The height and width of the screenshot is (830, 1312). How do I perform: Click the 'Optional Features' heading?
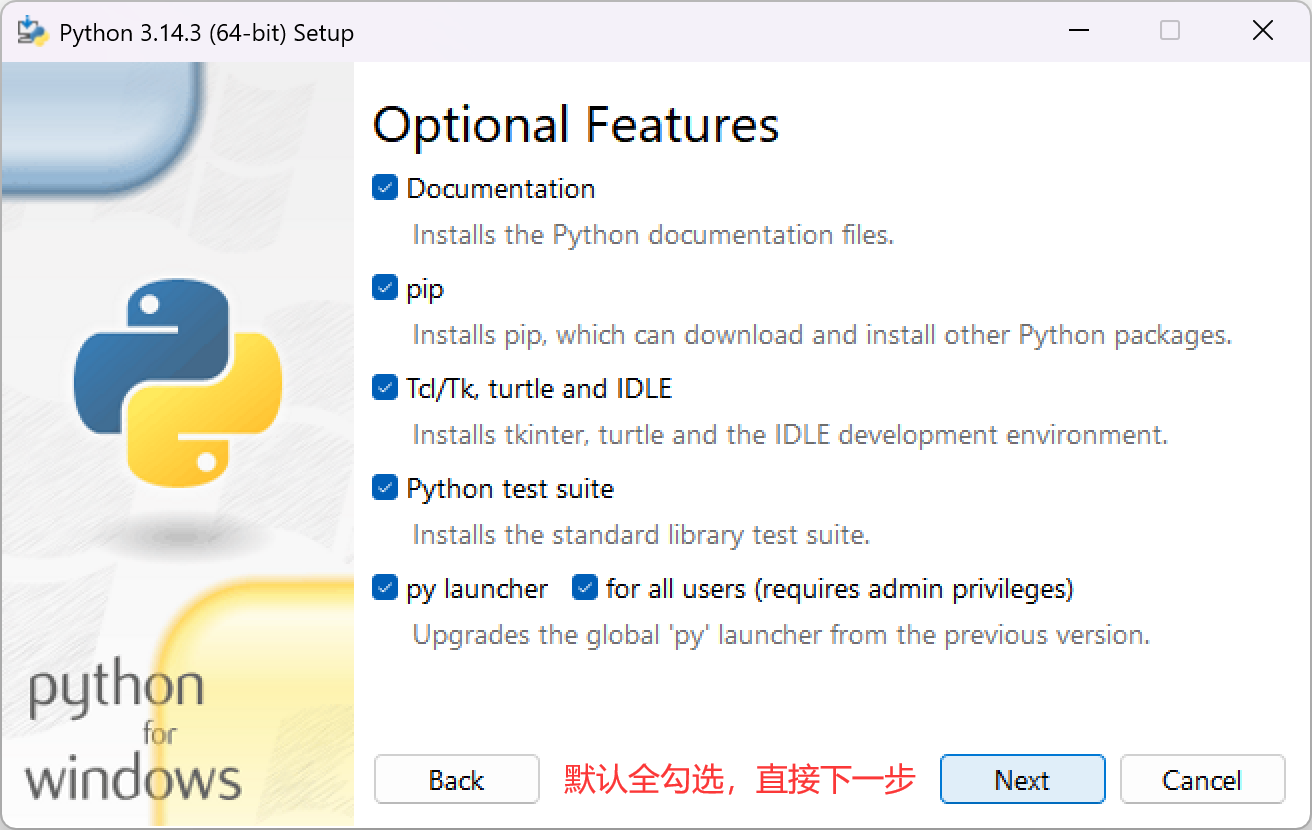[575, 125]
